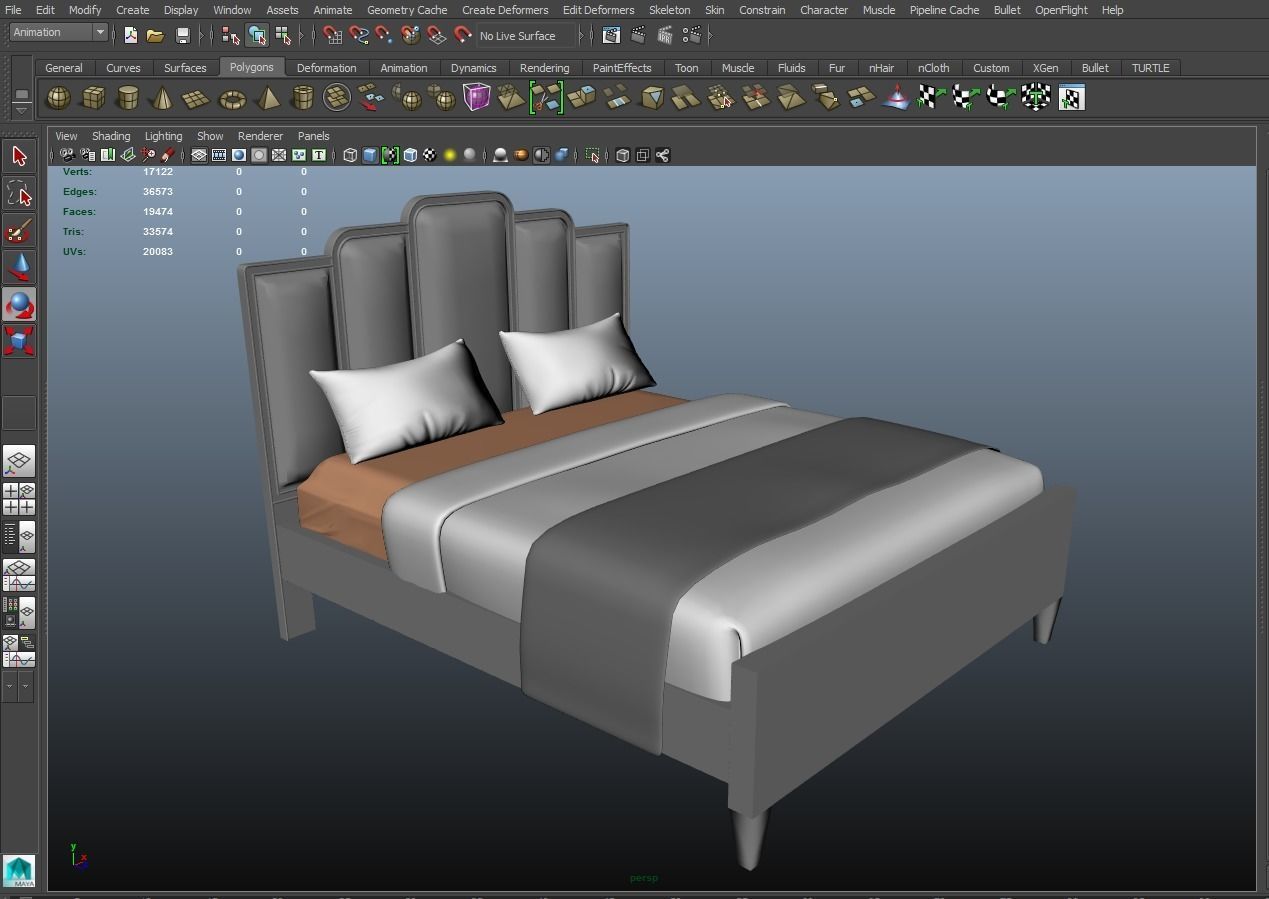The height and width of the screenshot is (899, 1269).
Task: Choose the arrow Select tool in toolbox
Action: point(19,156)
